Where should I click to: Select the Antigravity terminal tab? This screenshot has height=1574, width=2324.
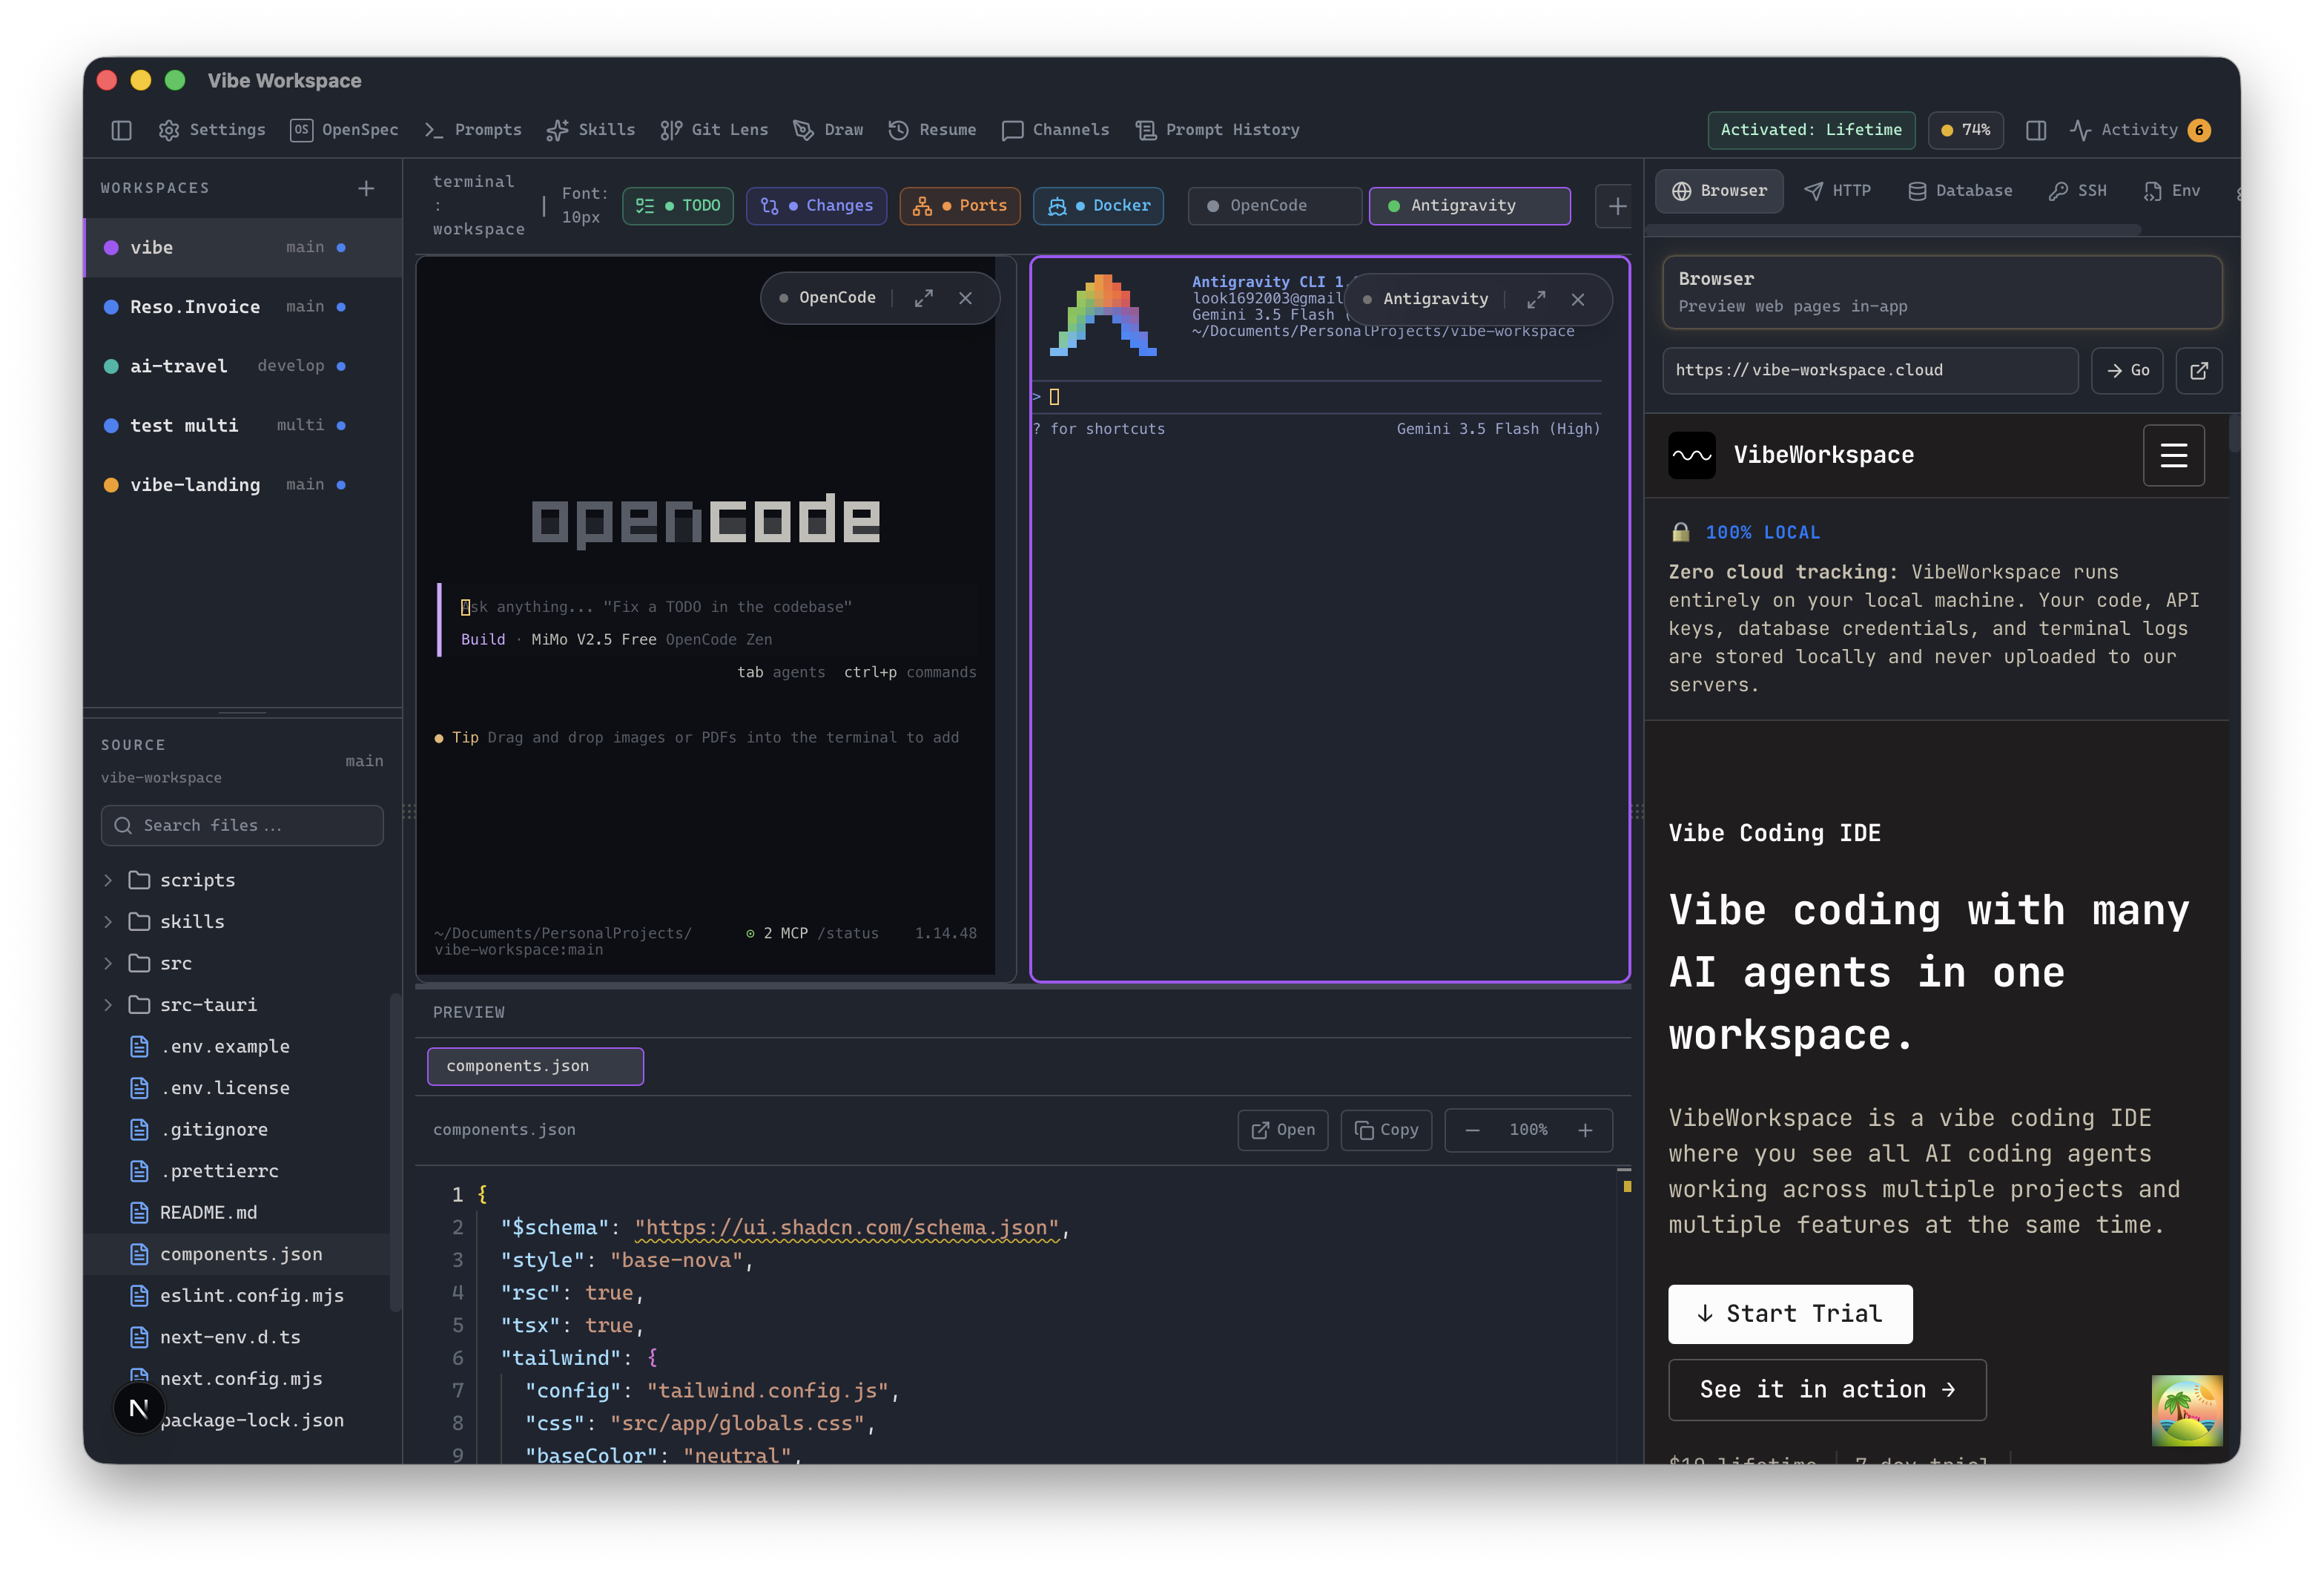coord(1469,206)
